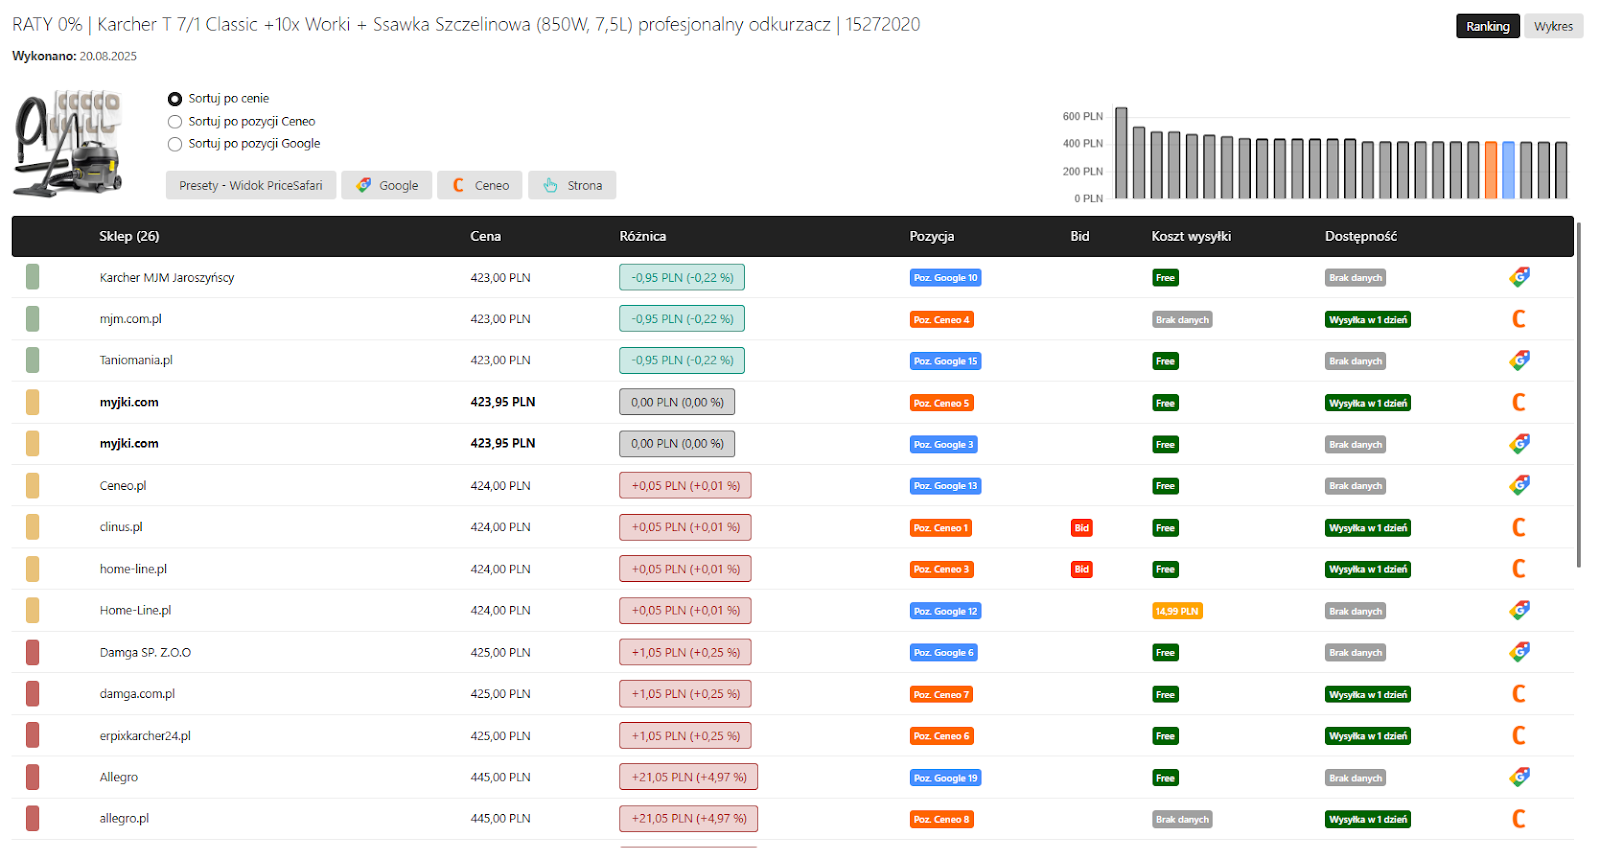Switch to the Ranking tab

coord(1488,26)
